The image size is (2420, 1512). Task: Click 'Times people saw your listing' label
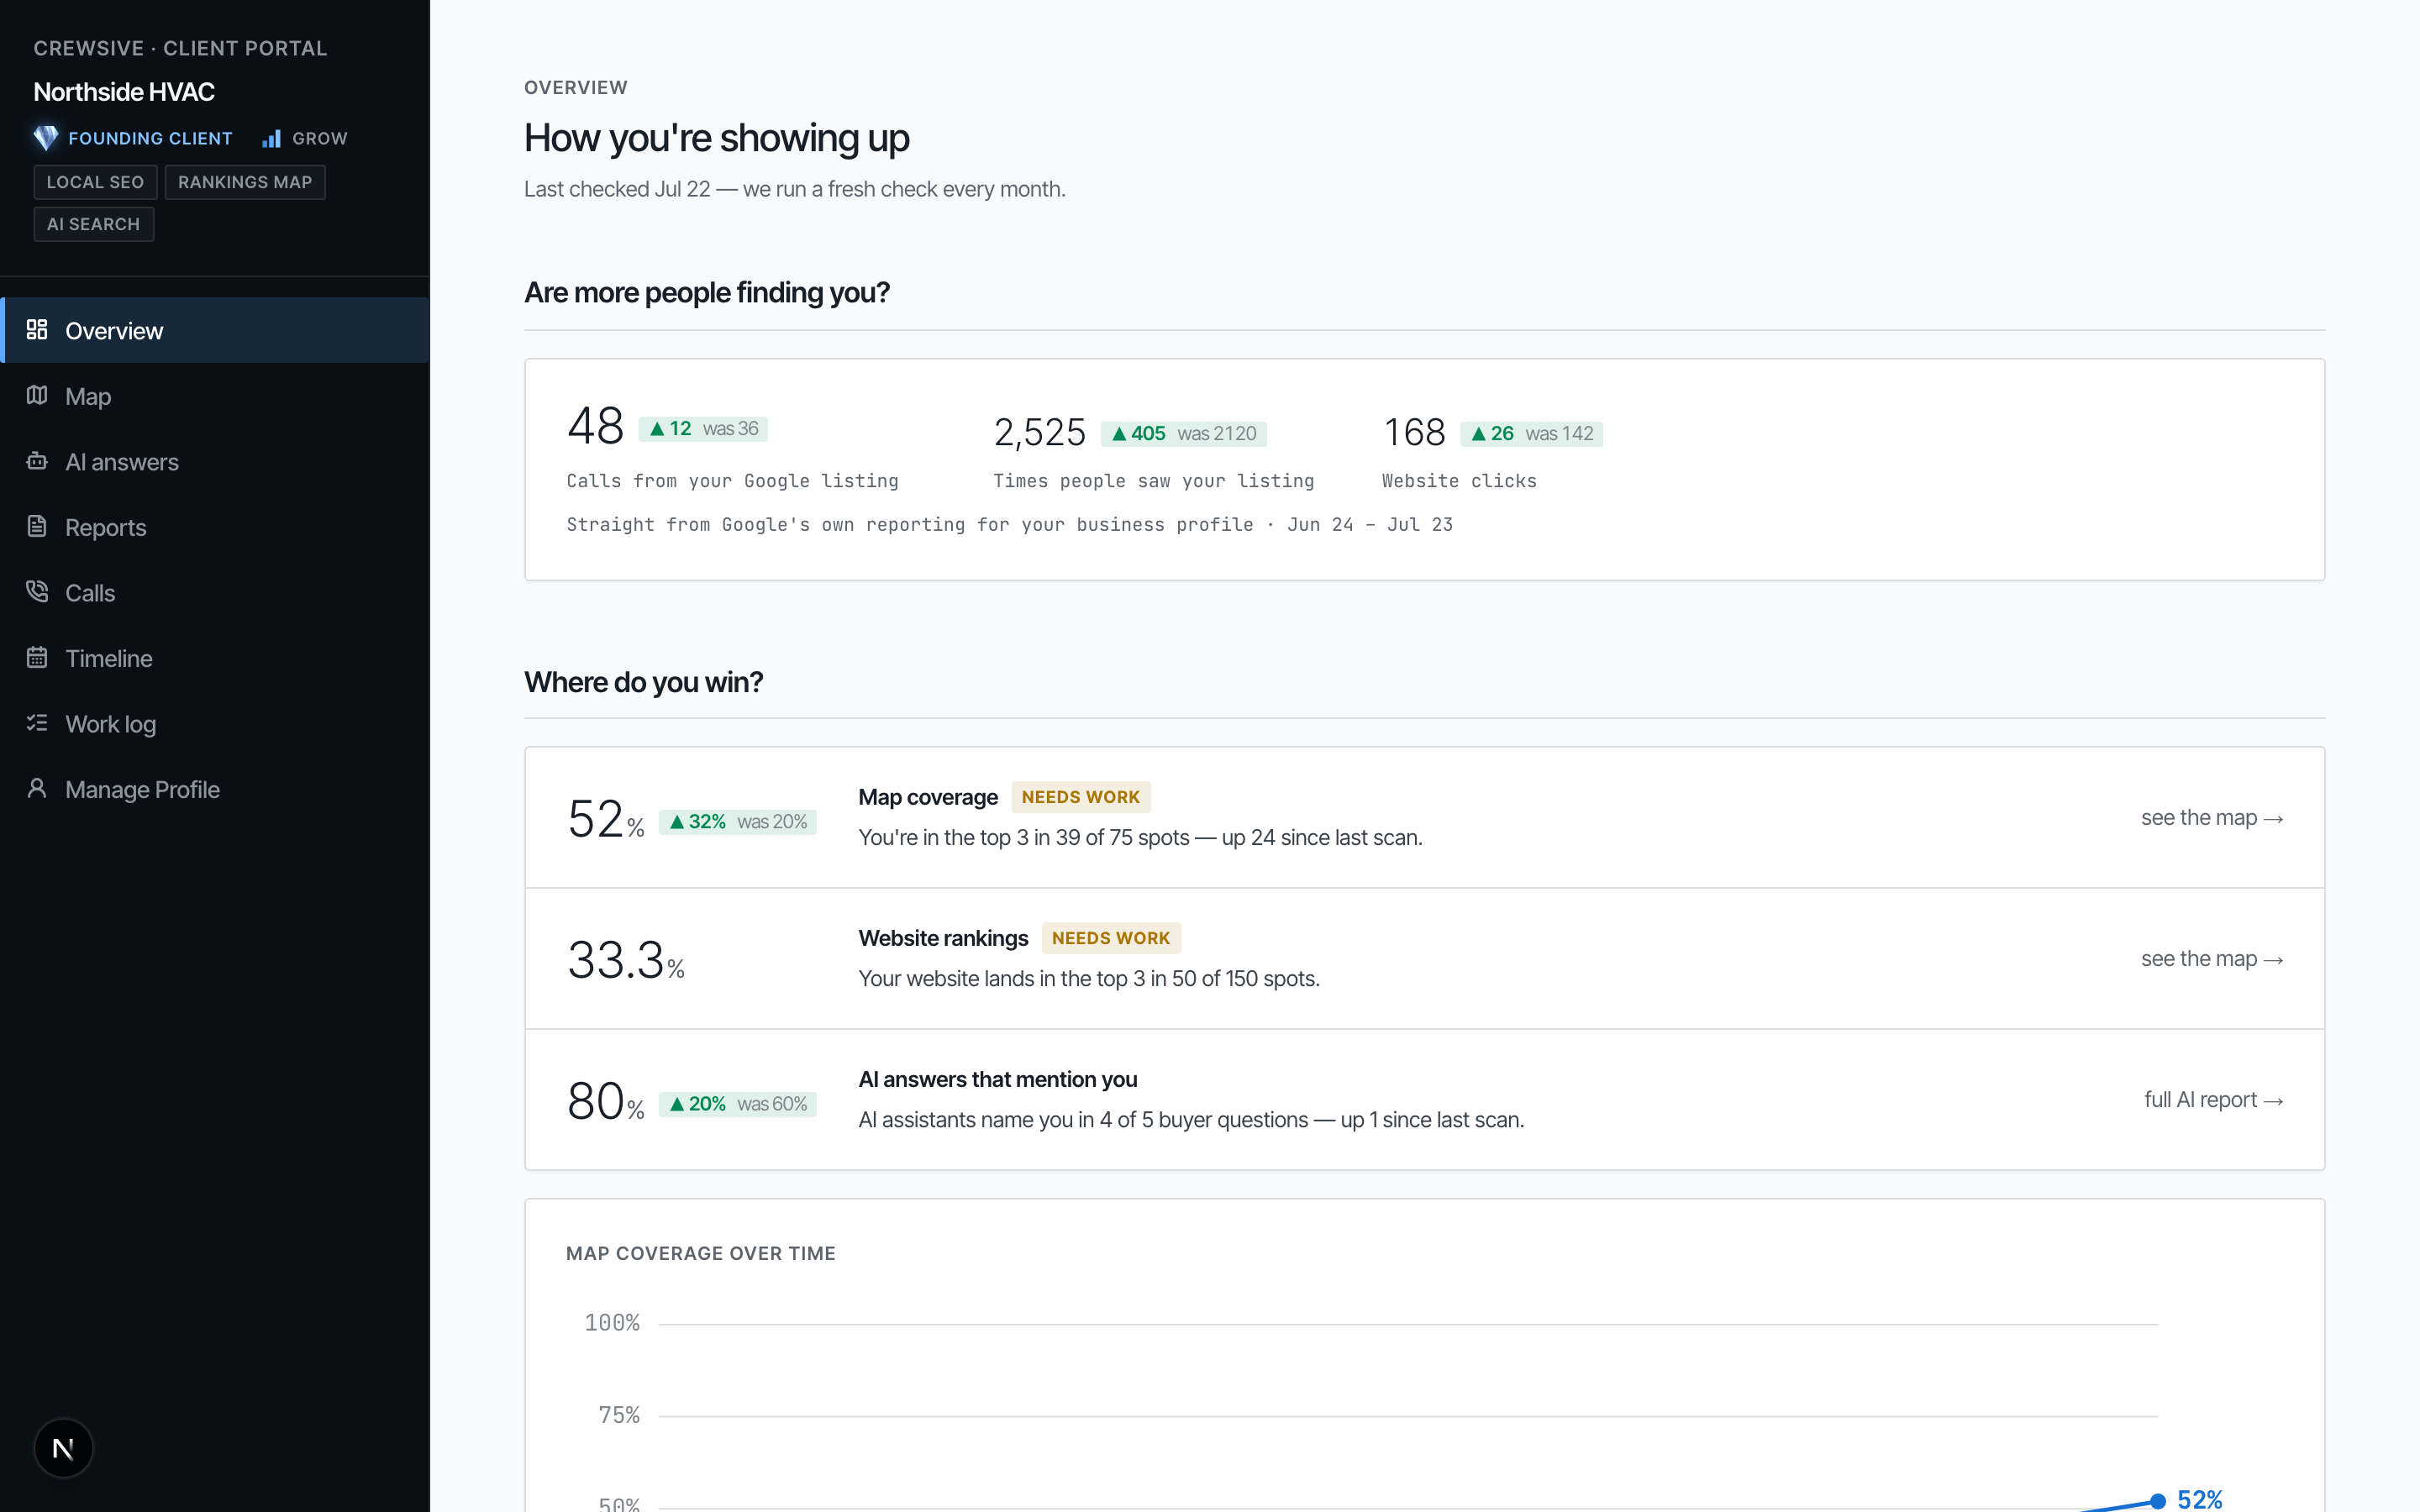pyautogui.click(x=1154, y=481)
